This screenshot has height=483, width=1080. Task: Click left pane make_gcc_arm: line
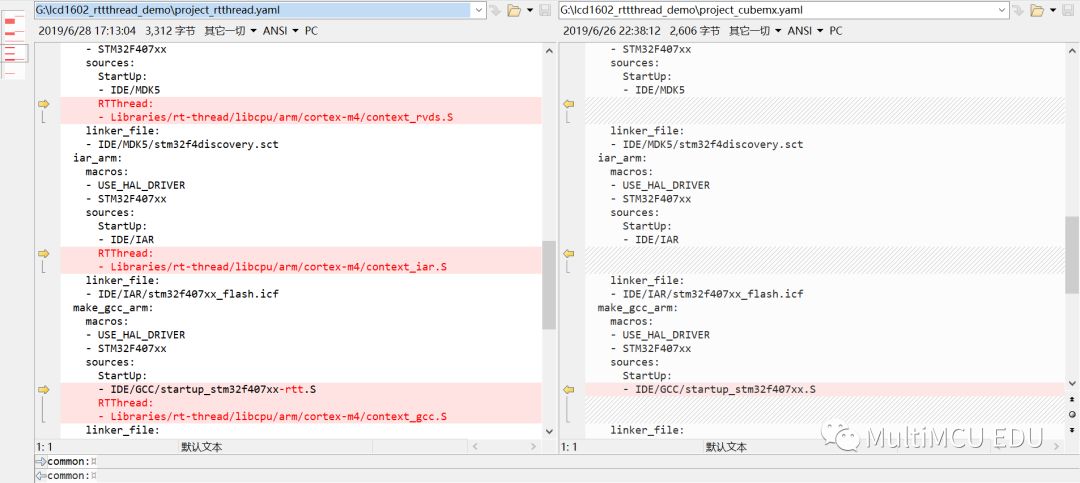click(x=113, y=308)
